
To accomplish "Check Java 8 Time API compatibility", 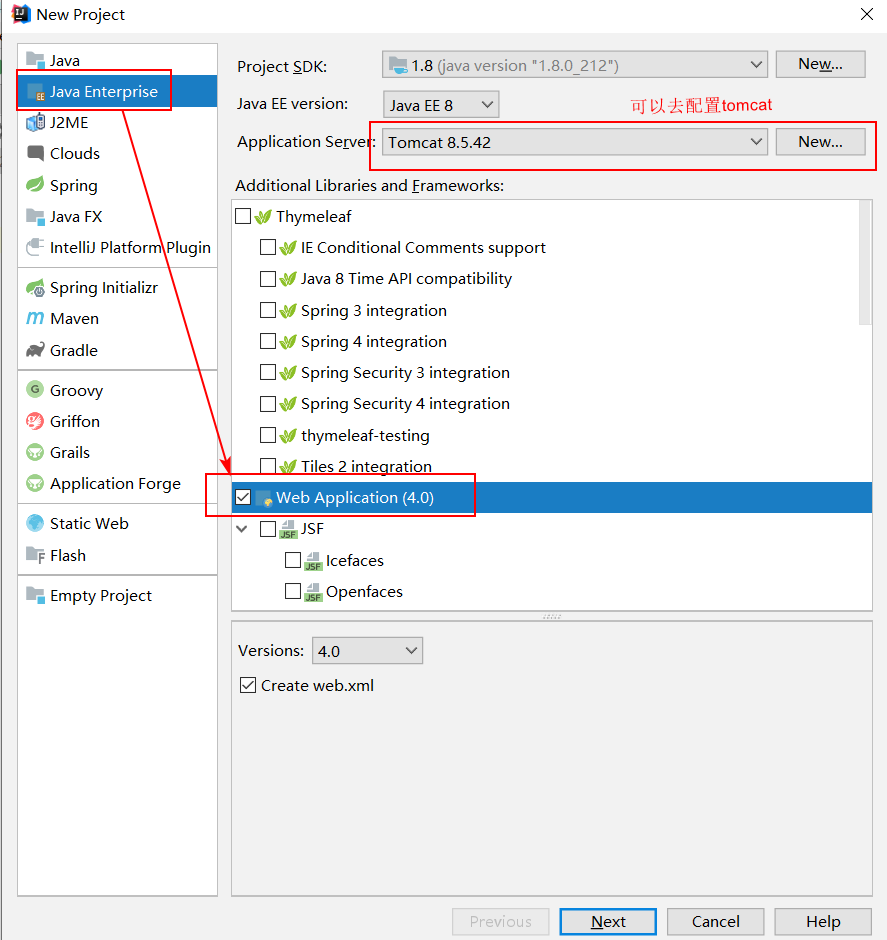I will point(268,279).
